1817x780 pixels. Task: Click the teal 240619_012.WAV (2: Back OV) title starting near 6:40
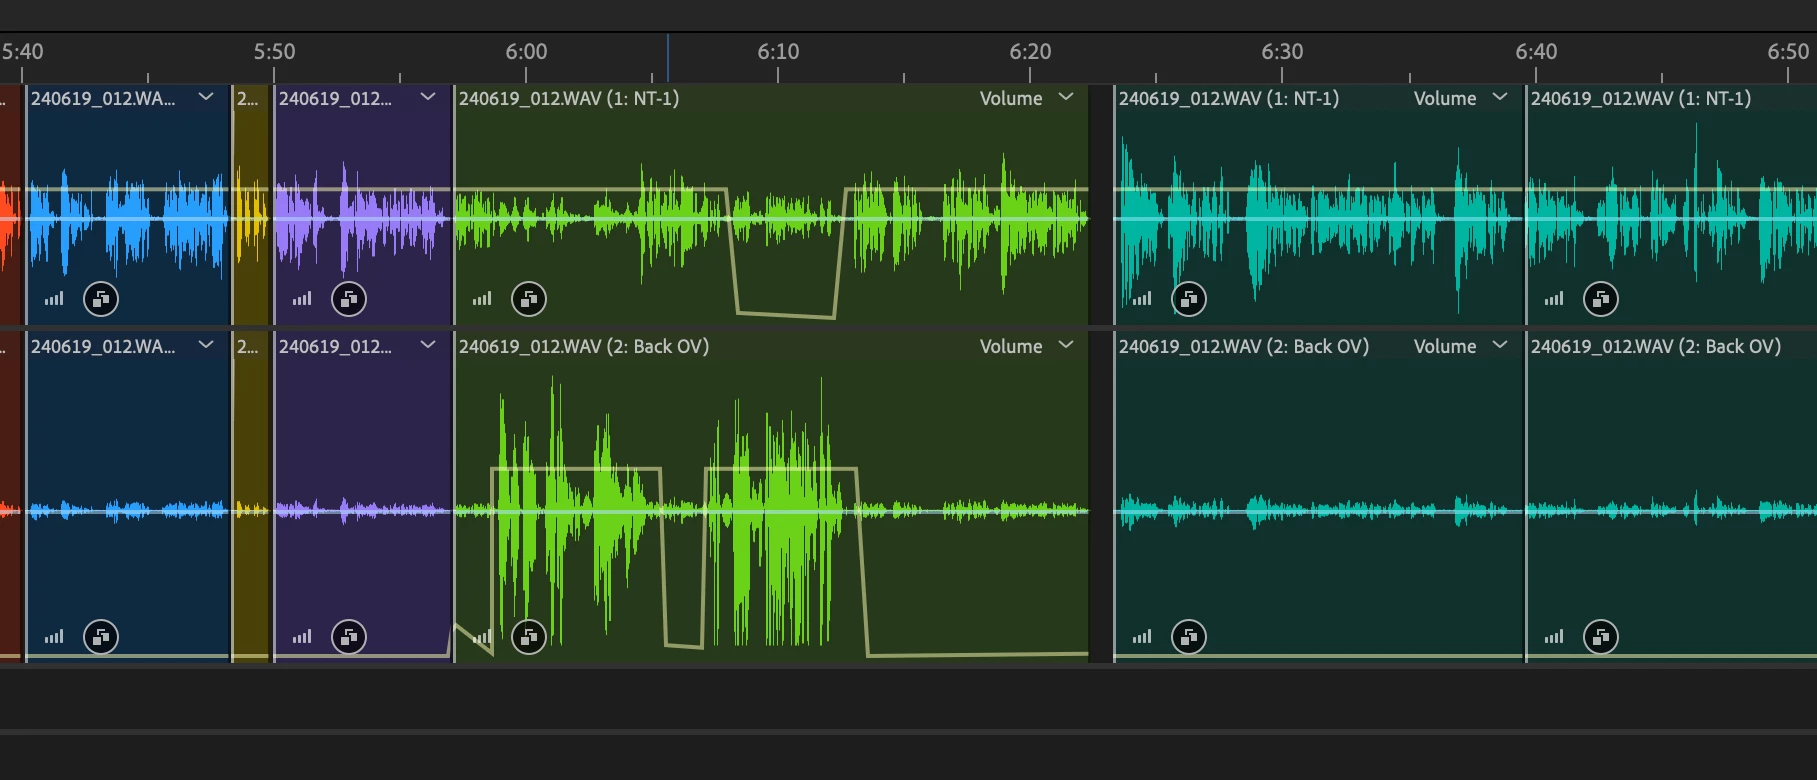1656,346
